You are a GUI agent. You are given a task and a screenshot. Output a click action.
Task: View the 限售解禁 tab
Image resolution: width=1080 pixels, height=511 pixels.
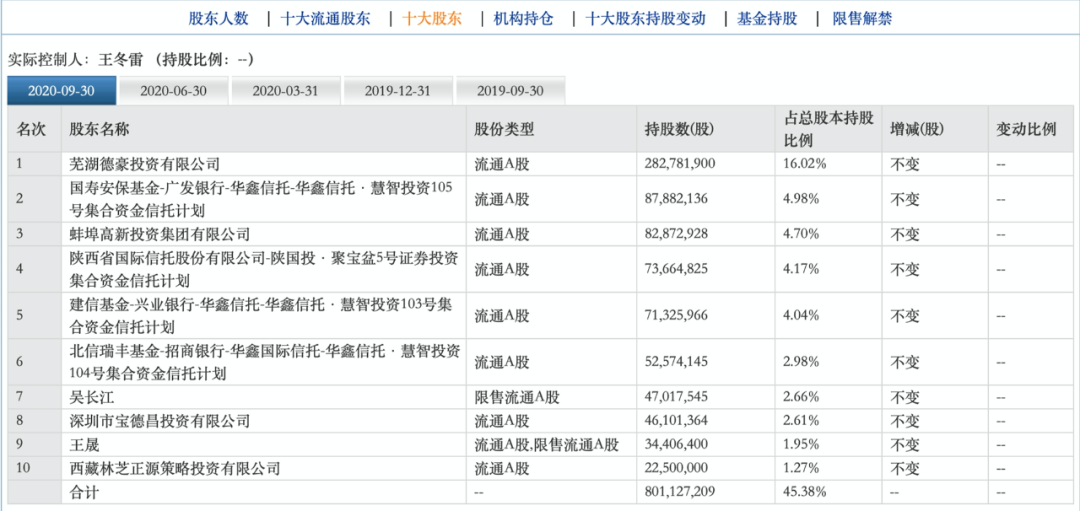pos(862,18)
